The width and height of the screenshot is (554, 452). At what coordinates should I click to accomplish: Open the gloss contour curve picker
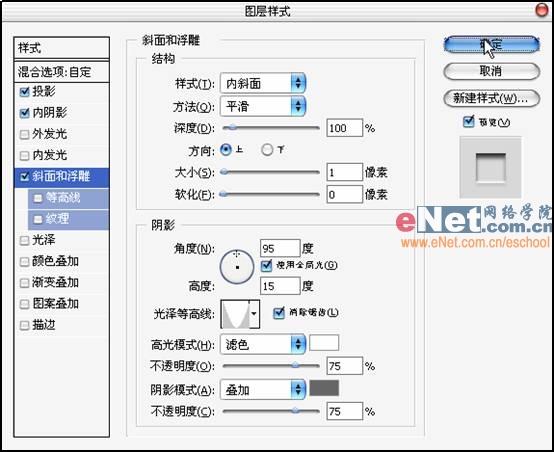[235, 314]
